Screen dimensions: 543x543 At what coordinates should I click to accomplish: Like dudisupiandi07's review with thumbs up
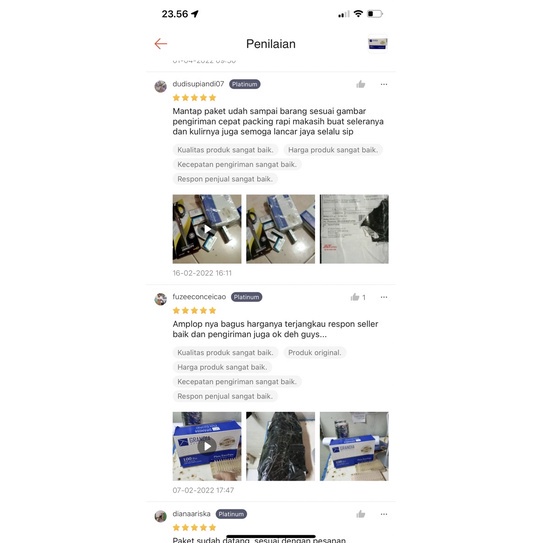360,84
